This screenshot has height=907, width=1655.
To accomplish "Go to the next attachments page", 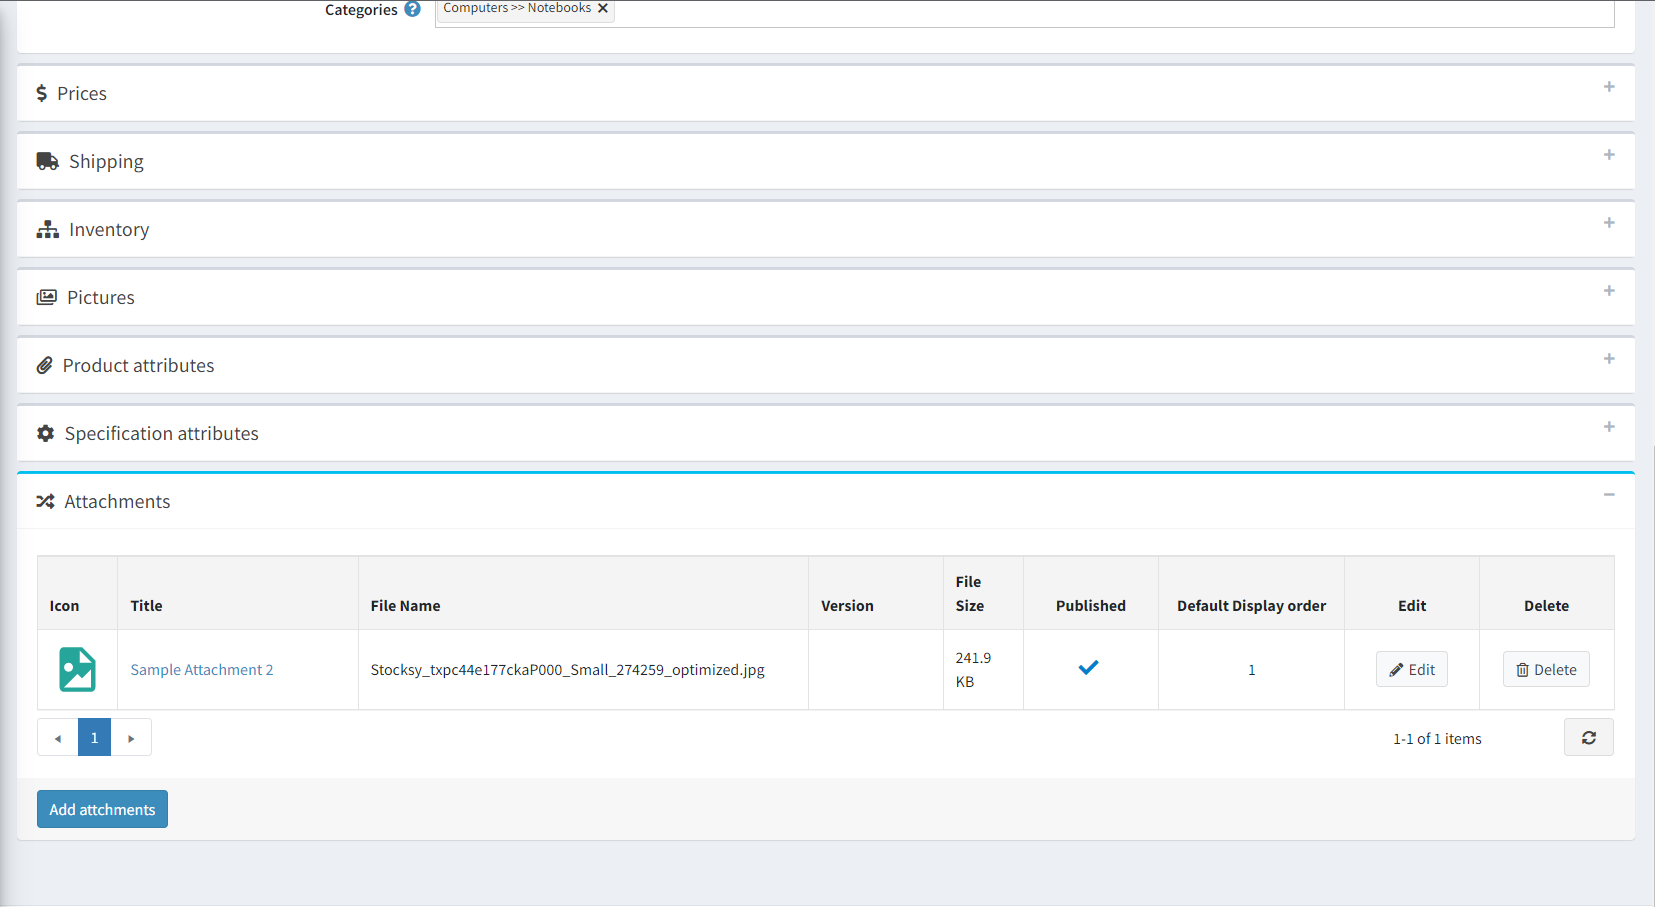I will click(131, 738).
